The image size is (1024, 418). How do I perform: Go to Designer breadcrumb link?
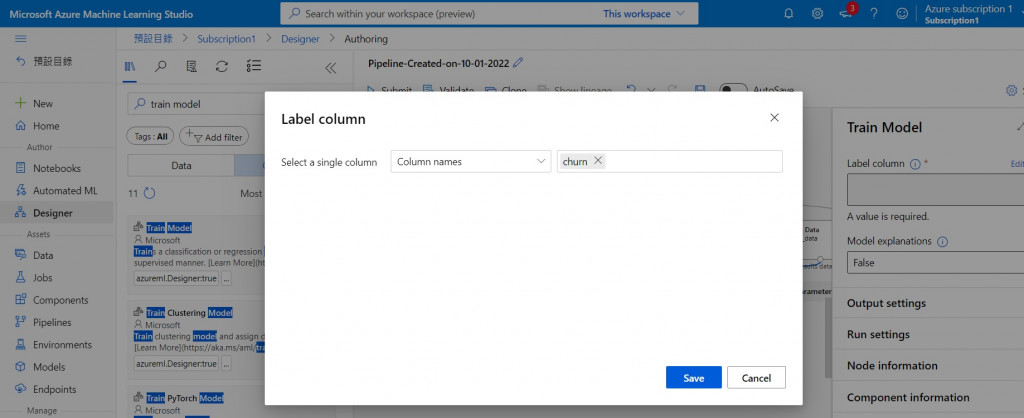[300, 39]
